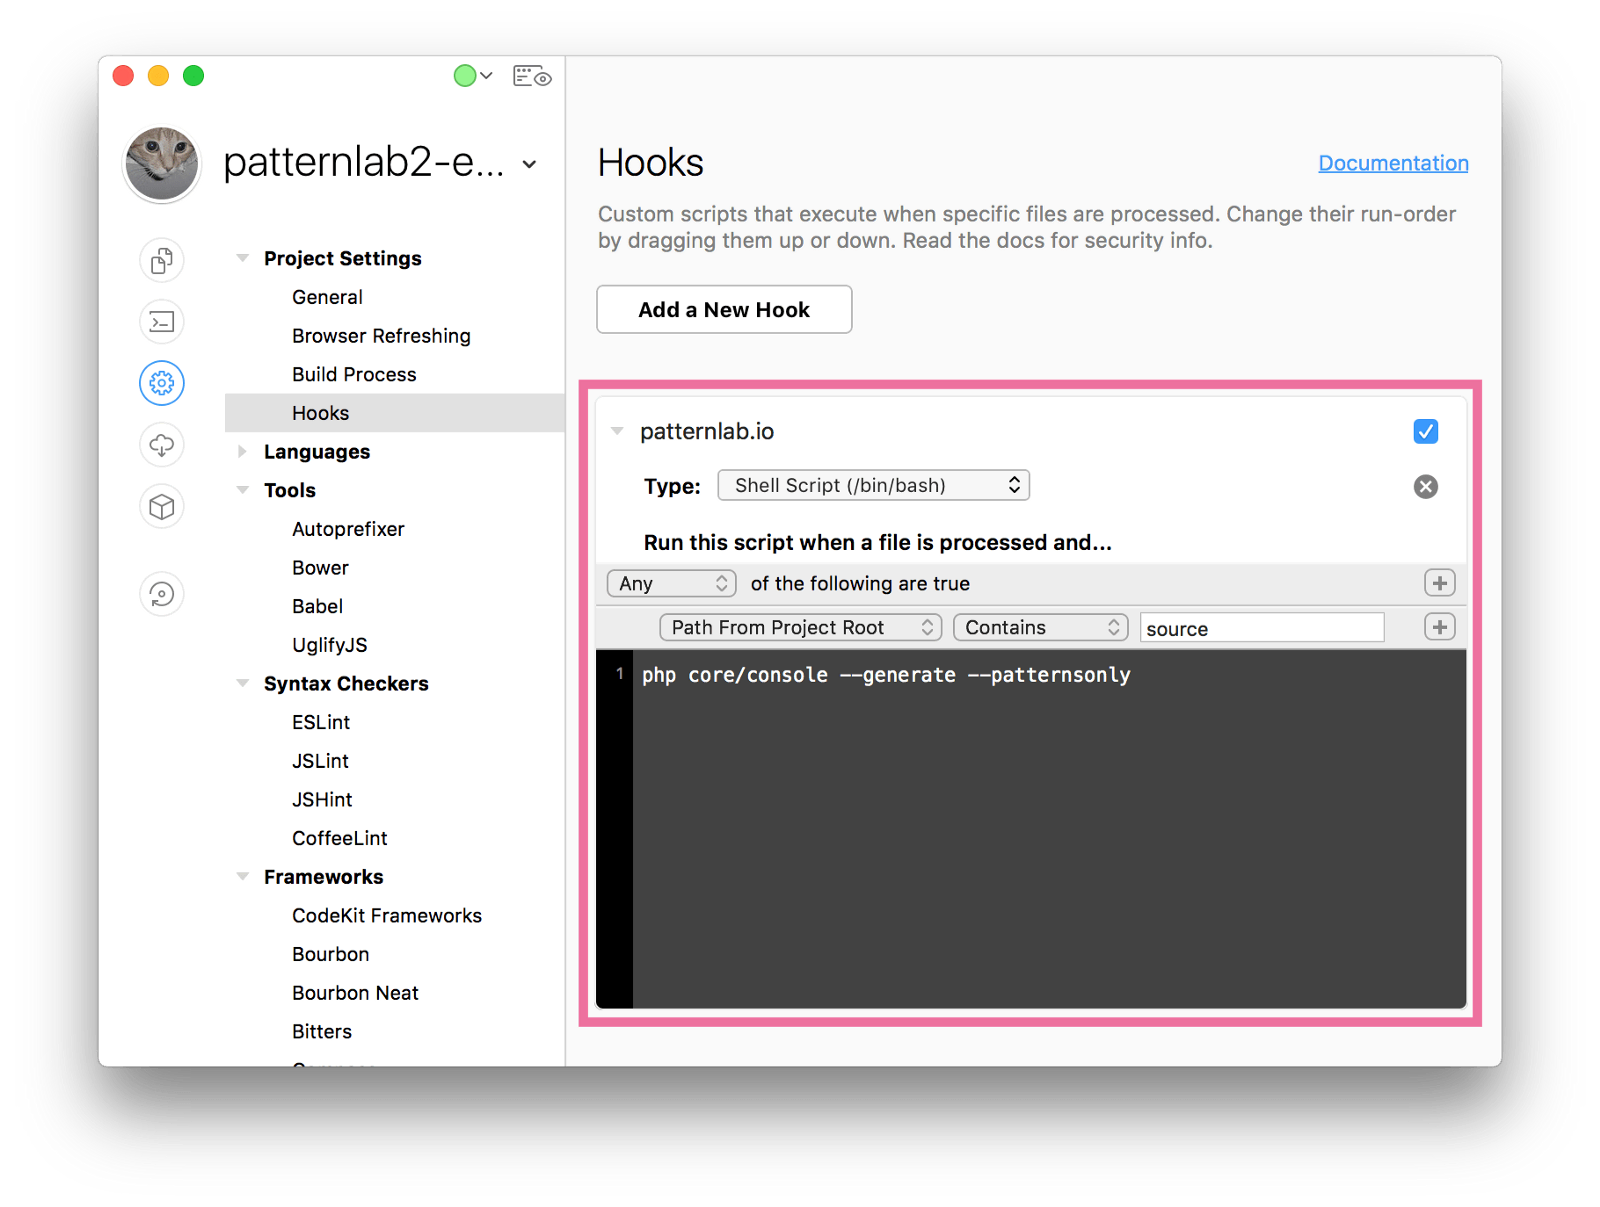Click the refresh sync icon in sidebar
The height and width of the screenshot is (1207, 1600).
tap(161, 593)
